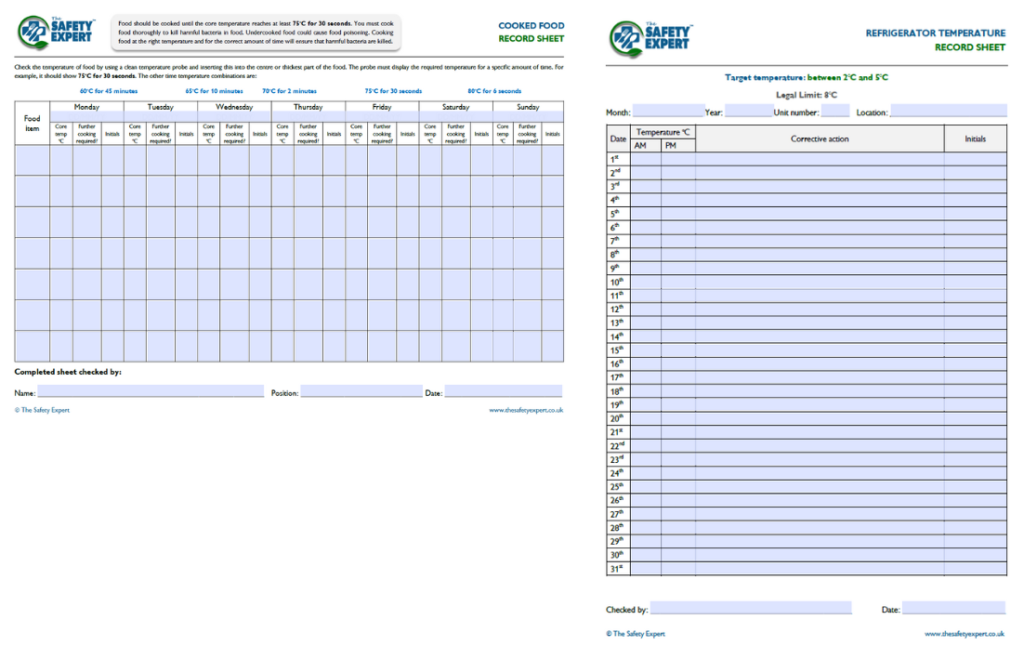The width and height of the screenshot is (1024, 646).
Task: Click the '70°C for 2 minutes' text
Action: pos(289,91)
